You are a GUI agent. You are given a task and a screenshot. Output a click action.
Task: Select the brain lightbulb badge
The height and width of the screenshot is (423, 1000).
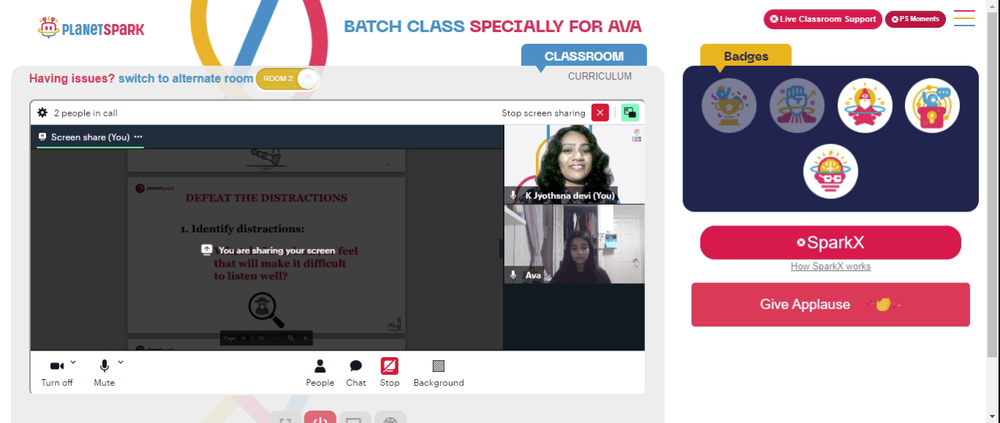click(x=830, y=171)
